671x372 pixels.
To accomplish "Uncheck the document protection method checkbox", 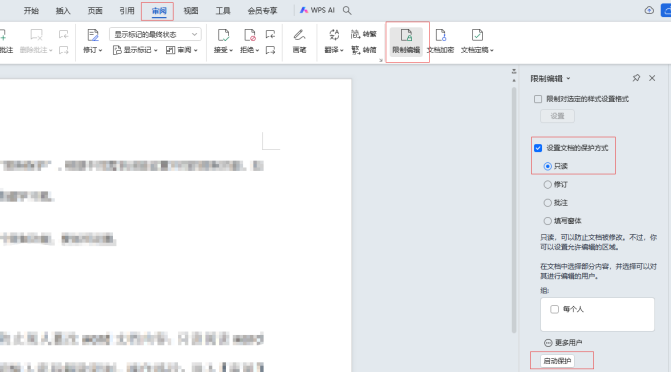I will click(538, 148).
